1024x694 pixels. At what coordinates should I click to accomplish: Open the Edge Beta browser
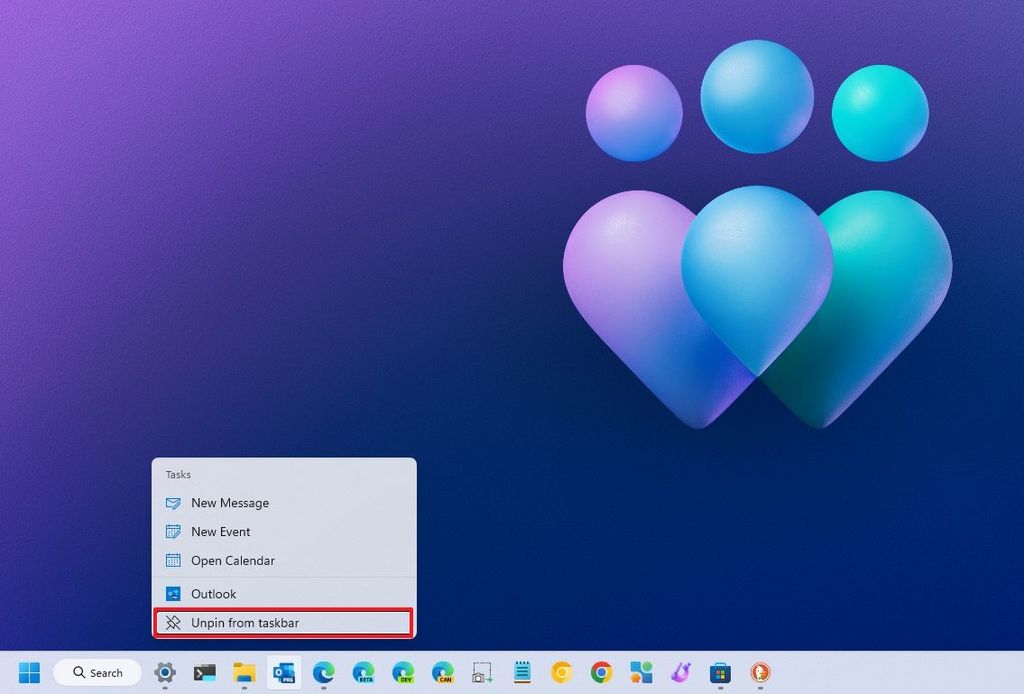[x=362, y=673]
